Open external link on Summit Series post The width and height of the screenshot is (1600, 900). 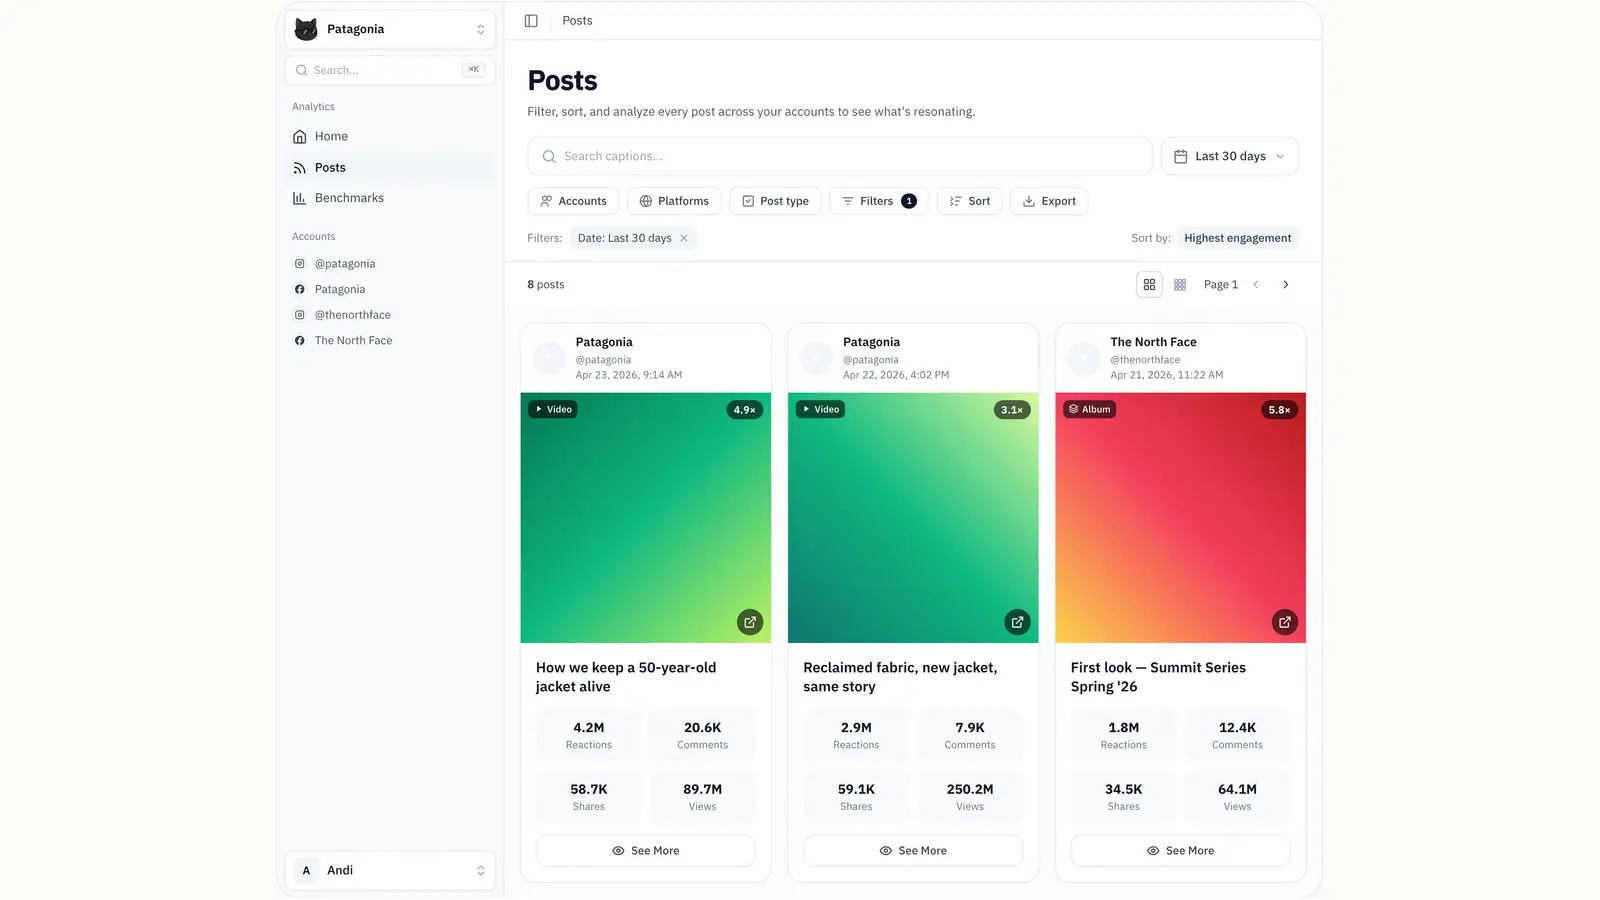click(x=1284, y=622)
